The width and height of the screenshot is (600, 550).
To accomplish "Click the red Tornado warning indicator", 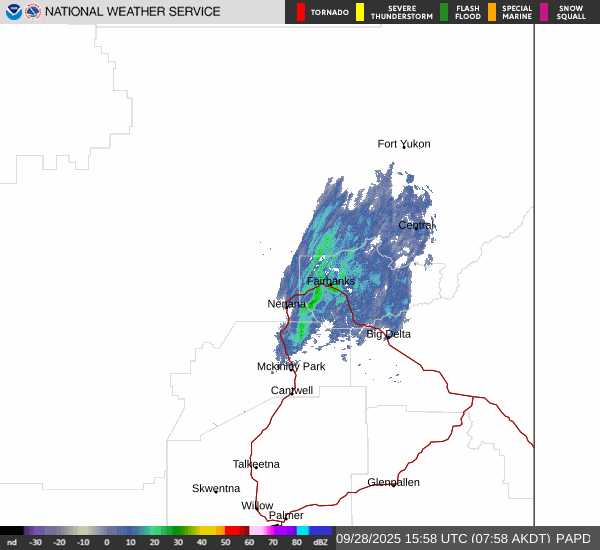I will [x=301, y=12].
